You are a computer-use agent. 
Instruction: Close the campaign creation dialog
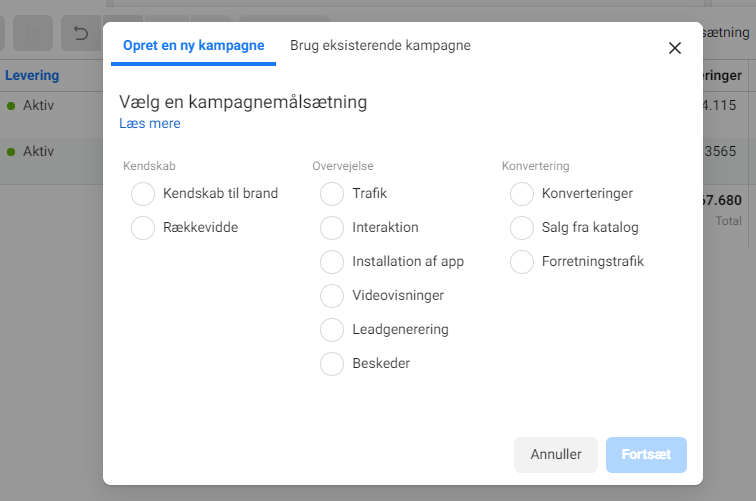pyautogui.click(x=675, y=48)
